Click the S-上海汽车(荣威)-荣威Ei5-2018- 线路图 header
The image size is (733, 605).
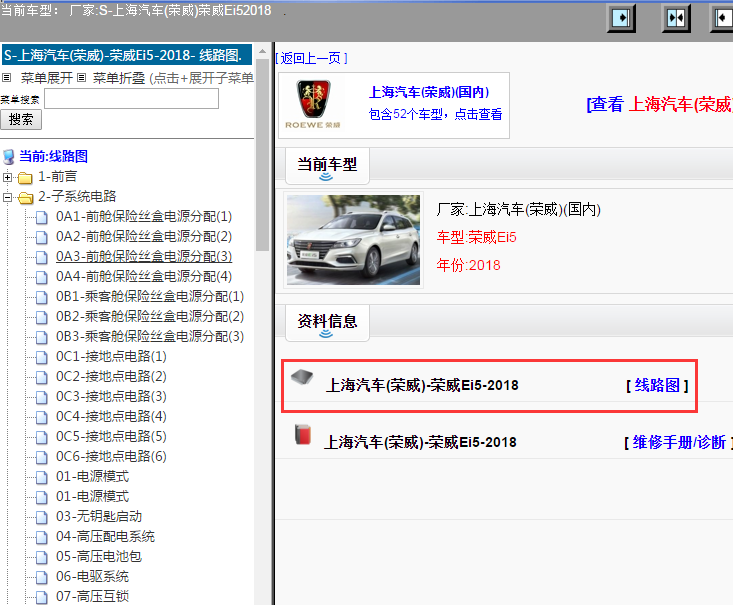point(127,55)
